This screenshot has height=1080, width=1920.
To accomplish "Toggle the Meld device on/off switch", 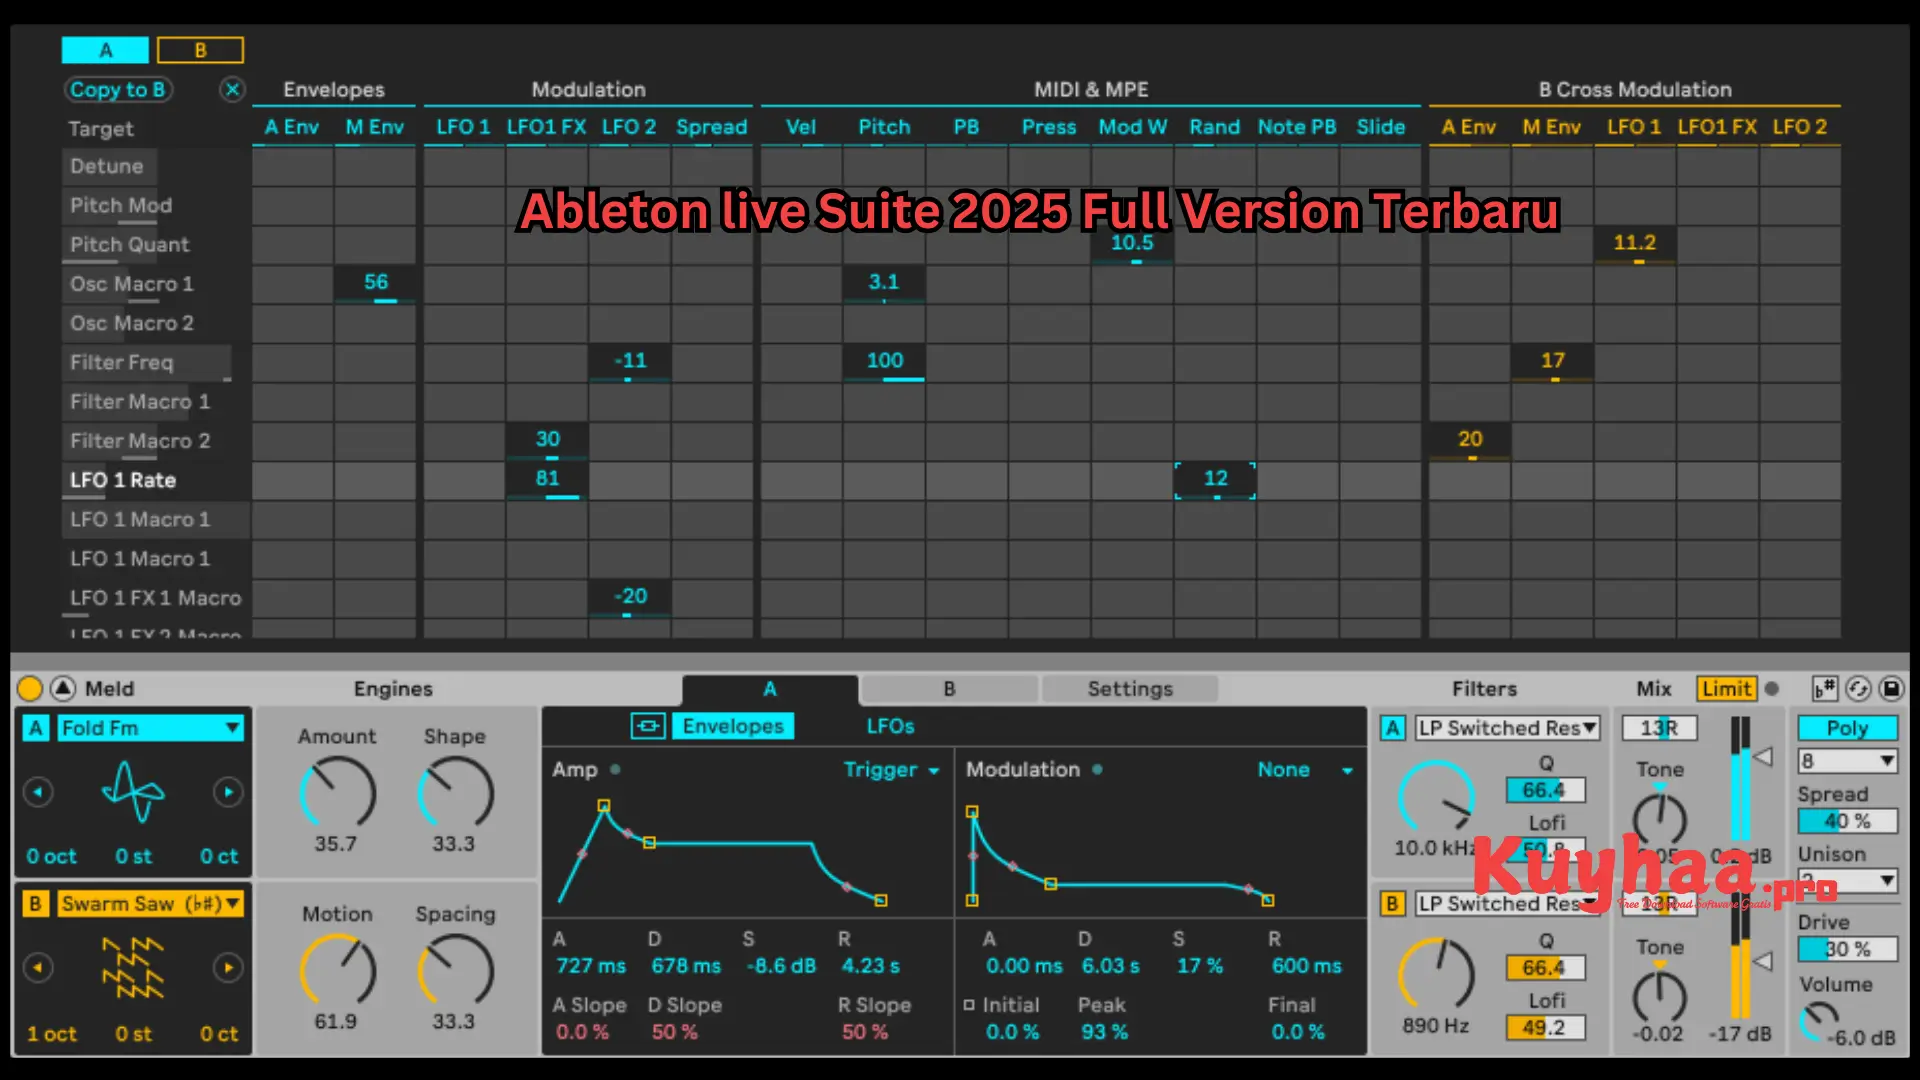I will [29, 688].
